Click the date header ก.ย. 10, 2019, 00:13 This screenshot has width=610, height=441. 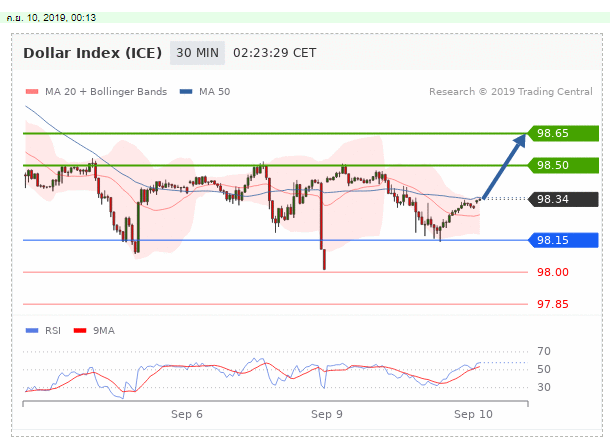point(51,18)
